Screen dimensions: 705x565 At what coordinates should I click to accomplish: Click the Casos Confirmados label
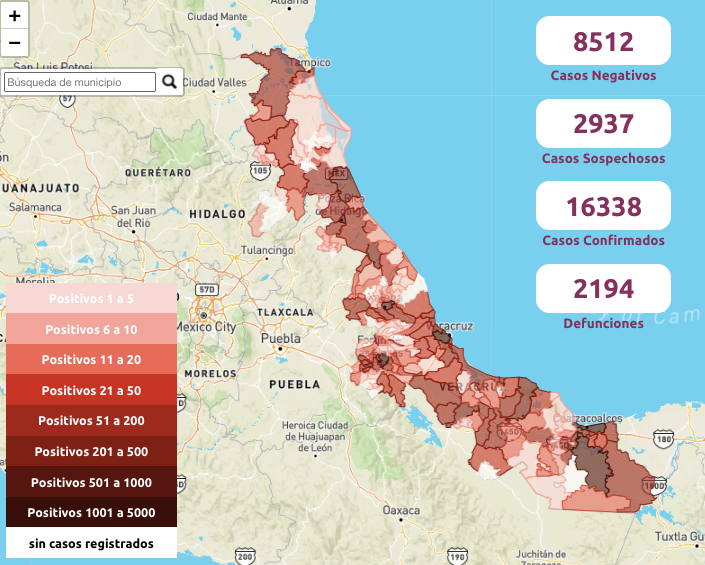[x=603, y=240]
